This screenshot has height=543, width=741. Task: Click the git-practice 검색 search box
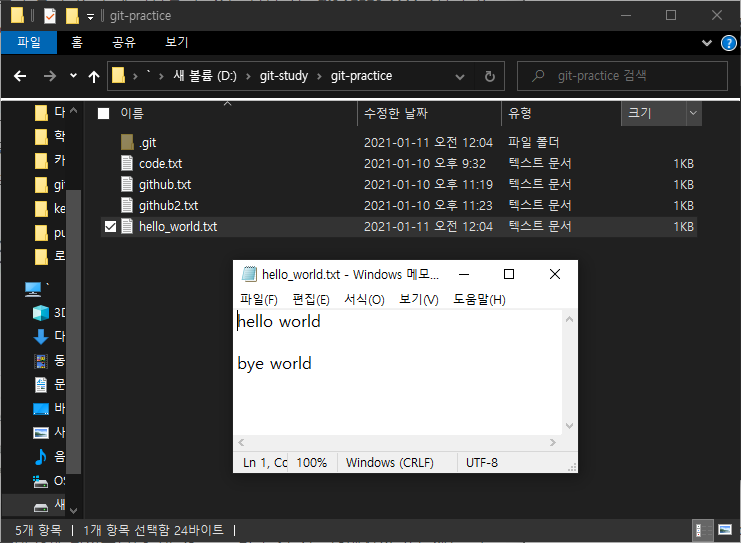(622, 76)
